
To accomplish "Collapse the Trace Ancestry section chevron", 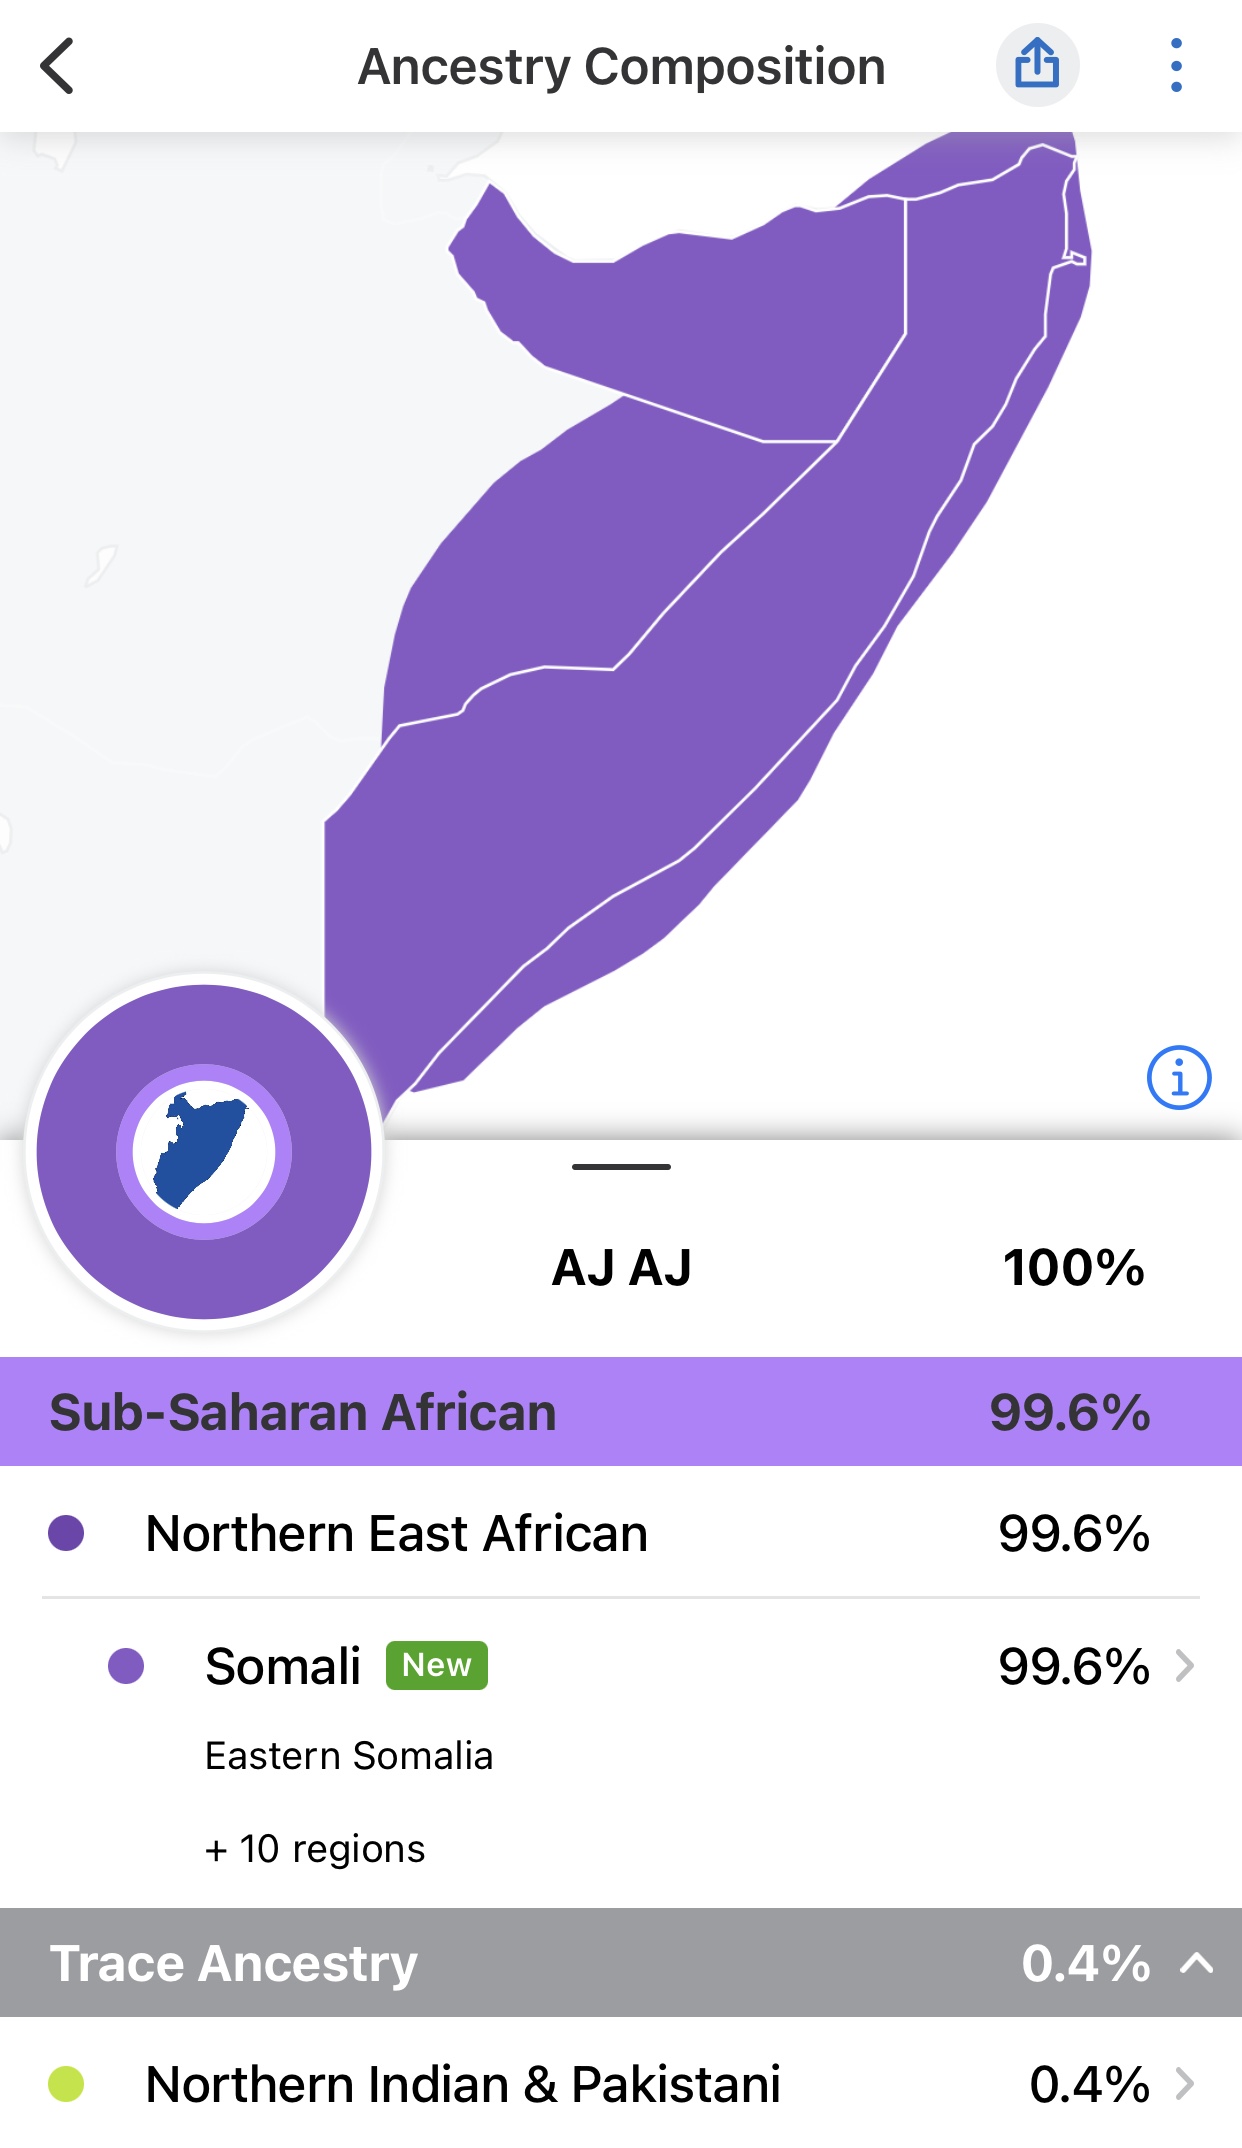I will tap(1196, 1963).
